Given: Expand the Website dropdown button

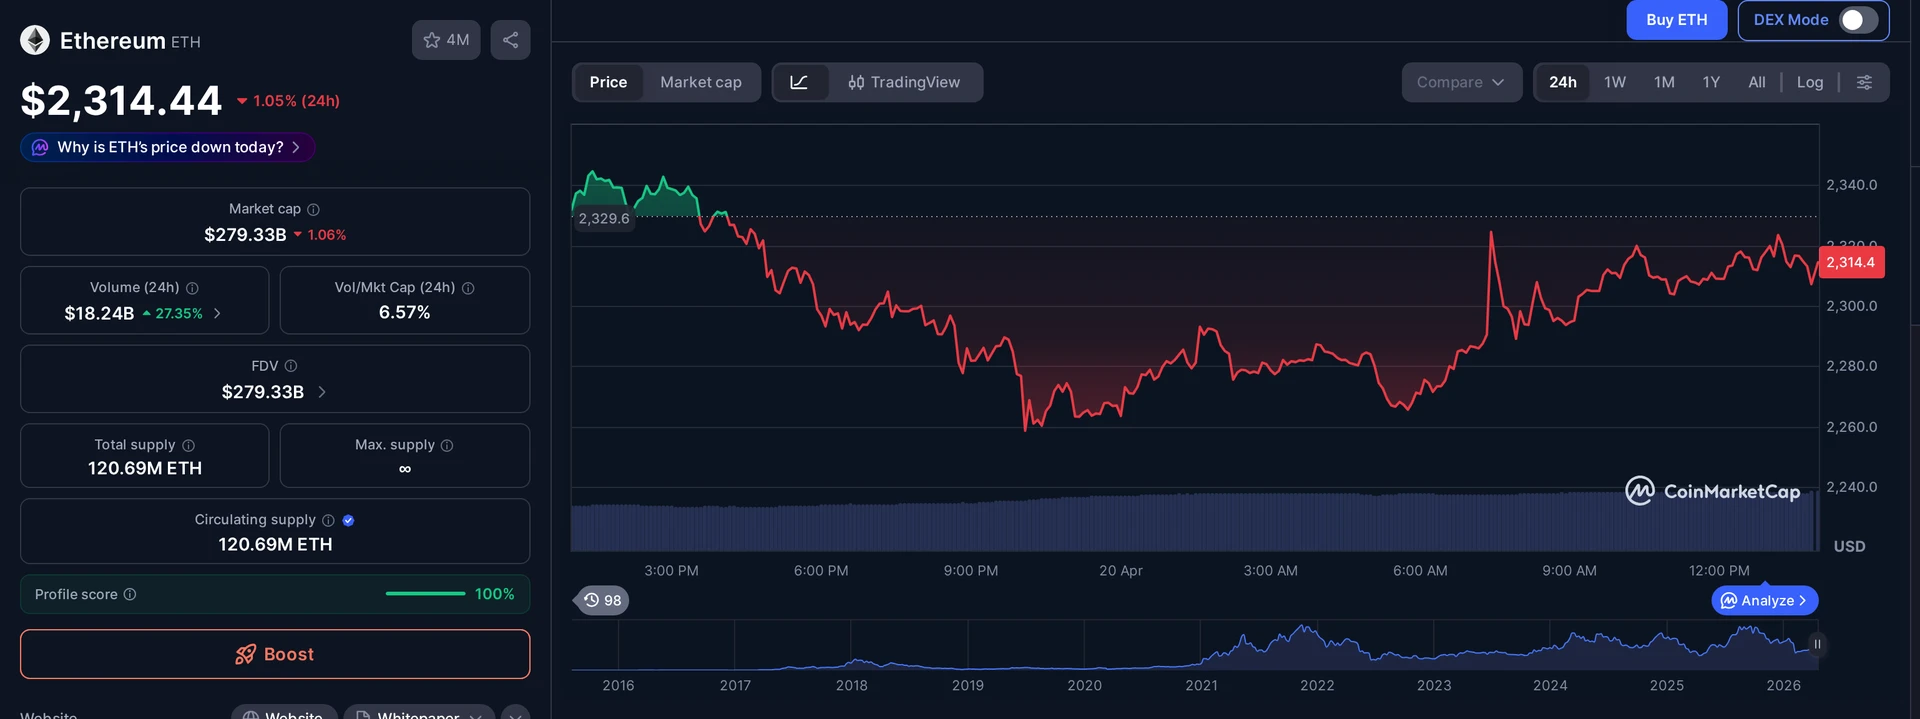Looking at the screenshot, I should tap(284, 712).
